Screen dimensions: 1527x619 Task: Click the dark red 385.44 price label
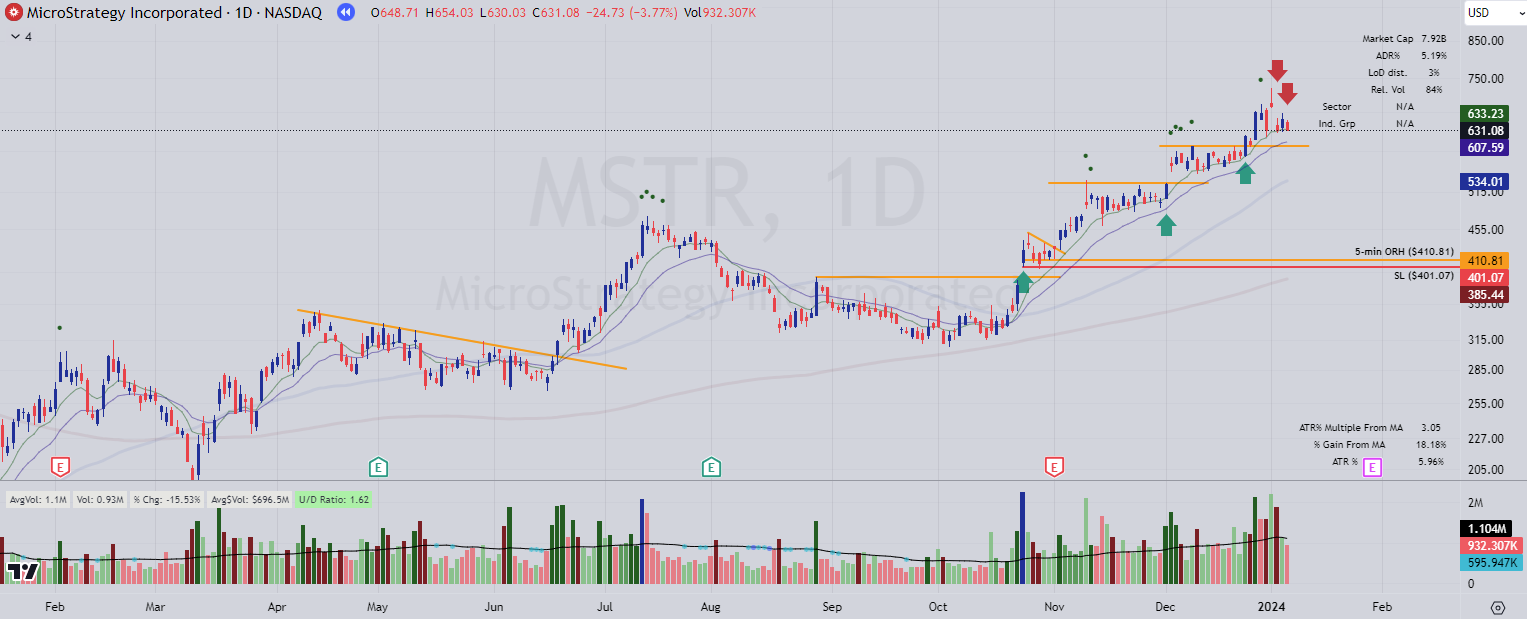point(1485,294)
